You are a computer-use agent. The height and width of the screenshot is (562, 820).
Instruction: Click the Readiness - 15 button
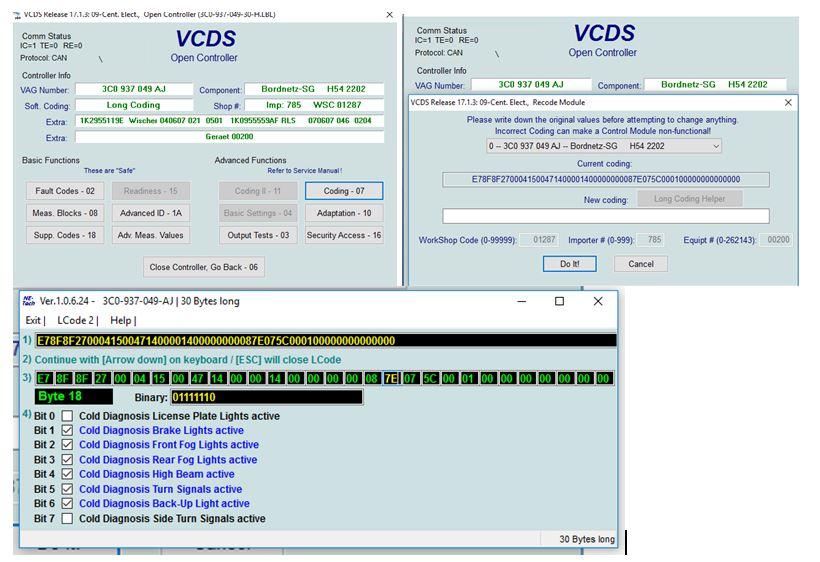(151, 191)
